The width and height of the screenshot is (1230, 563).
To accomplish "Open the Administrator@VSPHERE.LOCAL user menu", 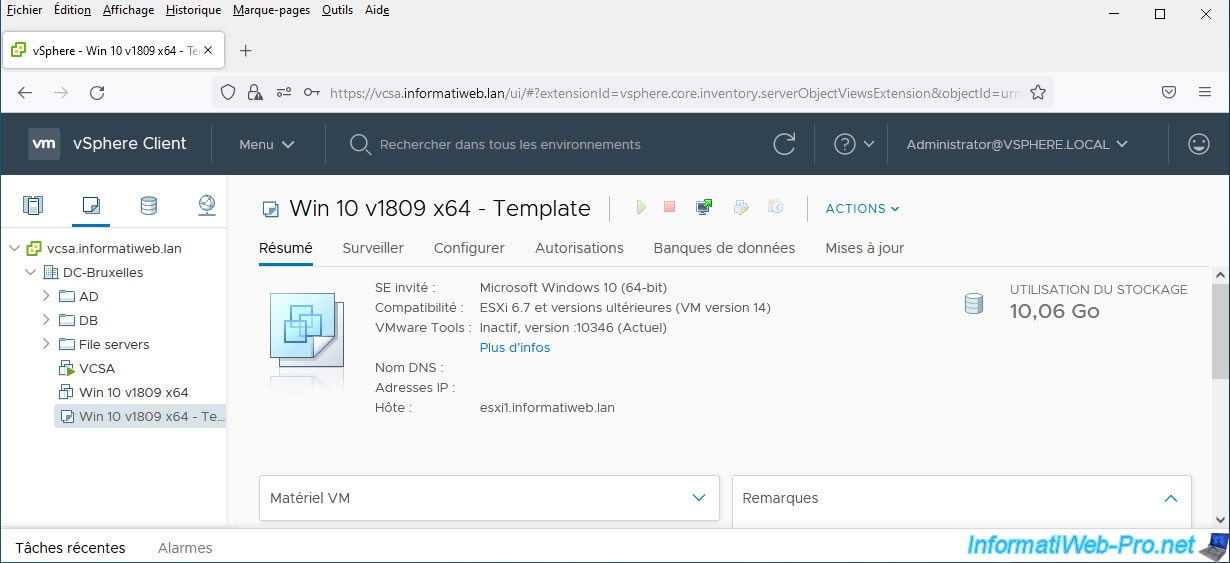I will coord(1017,144).
